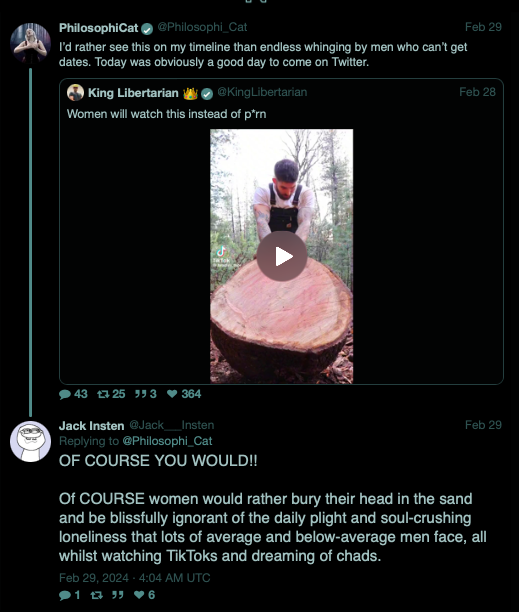Image resolution: width=519 pixels, height=612 pixels.
Task: Open Jack Insten's profile avatar
Action: click(30, 441)
